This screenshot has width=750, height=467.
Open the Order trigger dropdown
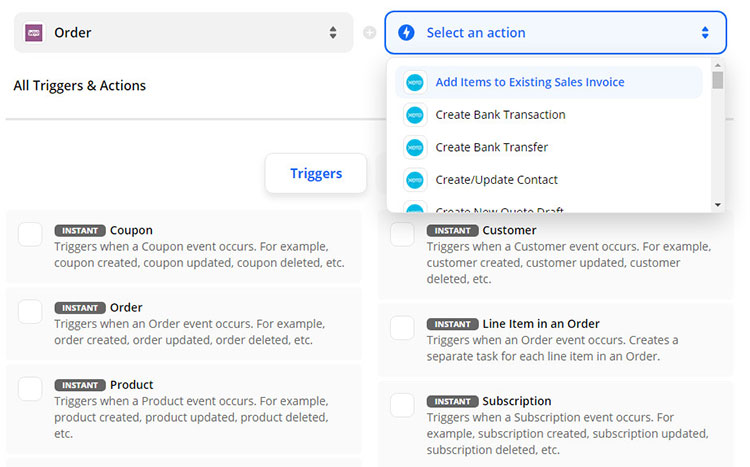pos(183,33)
